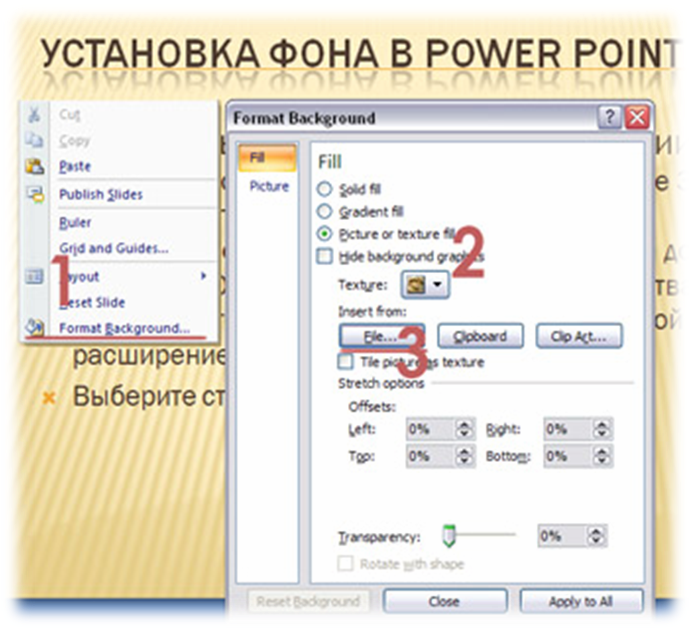The image size is (690, 629).
Task: Click the Clip Art... button
Action: 579,336
